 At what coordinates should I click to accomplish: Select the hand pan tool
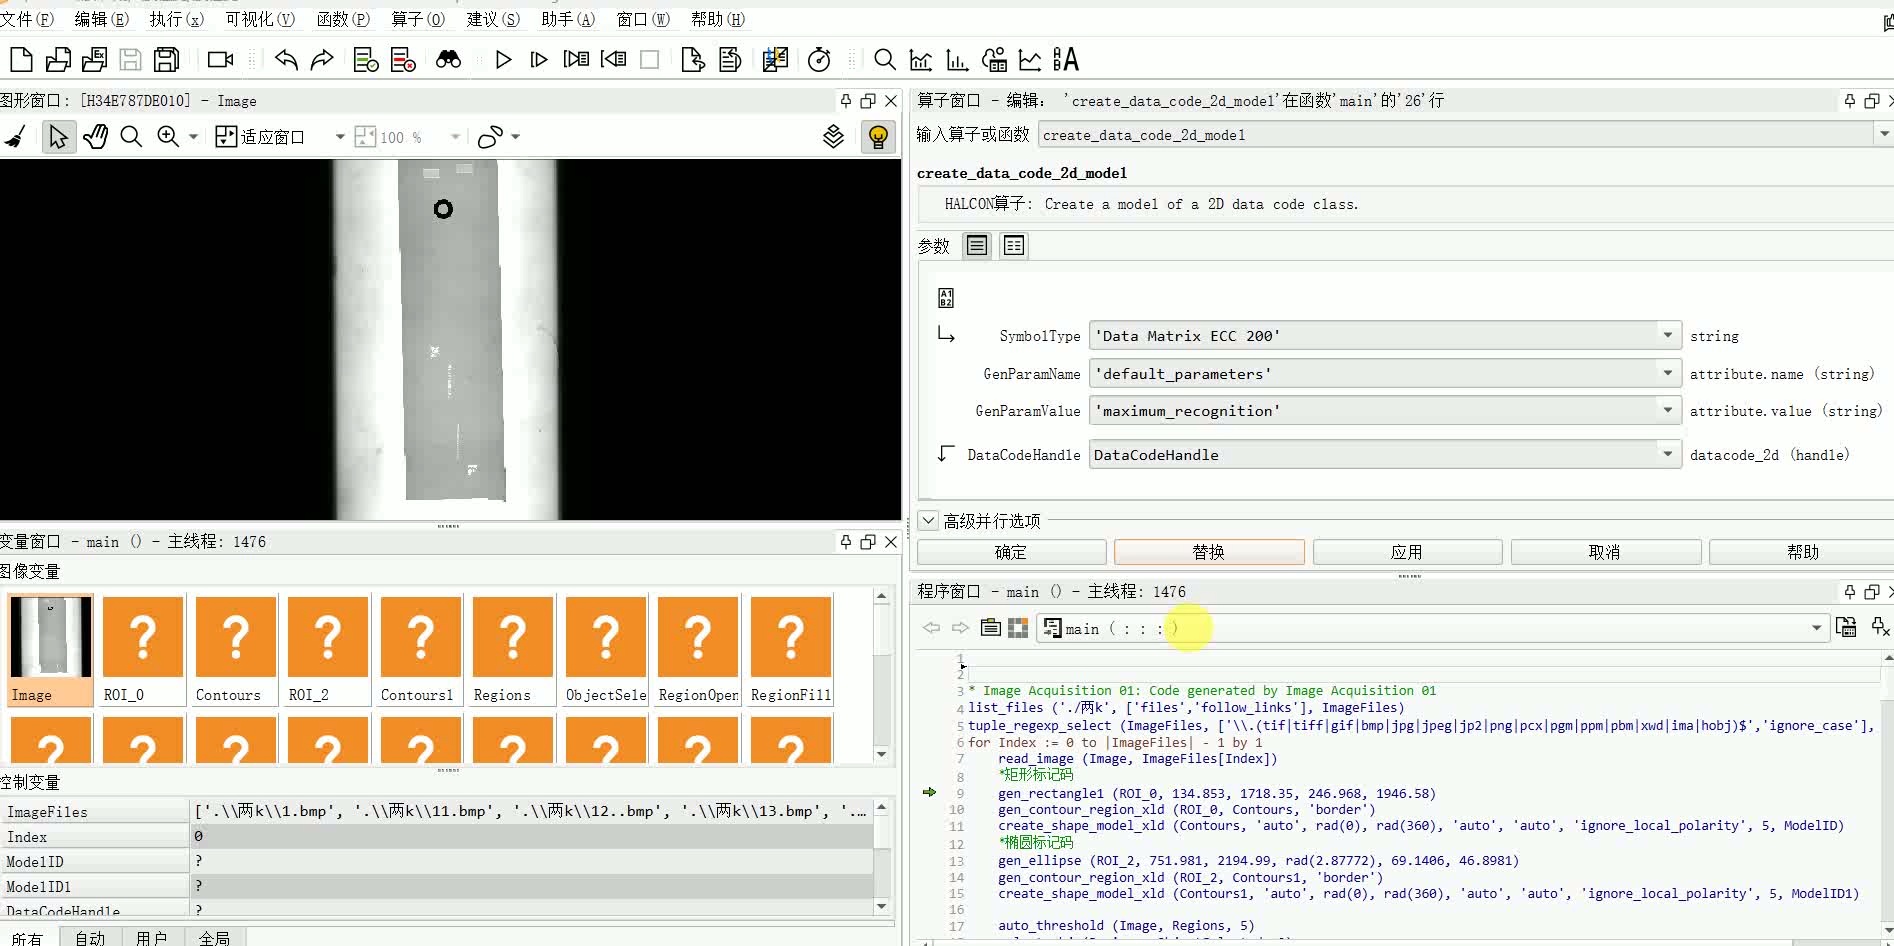[x=95, y=137]
